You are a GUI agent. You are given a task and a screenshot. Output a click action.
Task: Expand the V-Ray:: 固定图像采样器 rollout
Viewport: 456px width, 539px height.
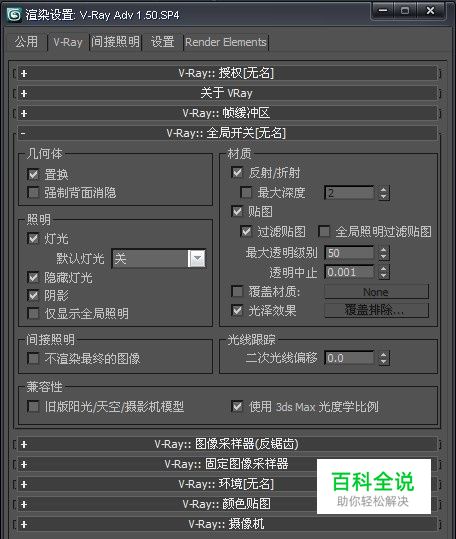(x=226, y=464)
